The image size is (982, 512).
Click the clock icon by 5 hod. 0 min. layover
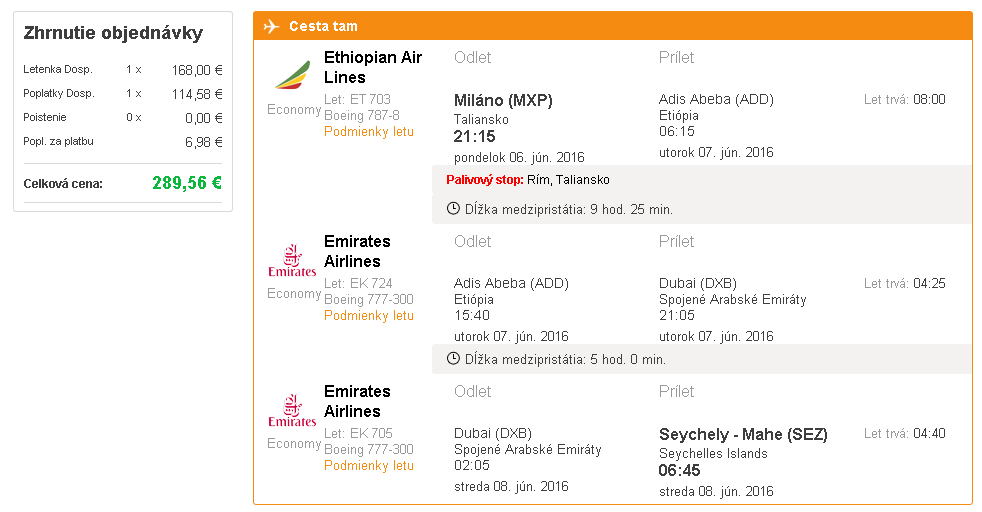453,359
